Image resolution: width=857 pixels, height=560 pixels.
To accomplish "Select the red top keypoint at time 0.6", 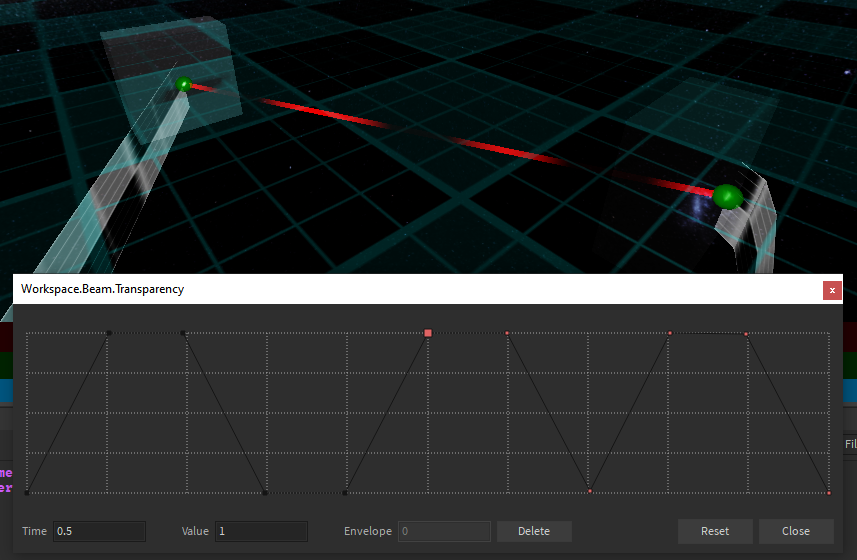I will coord(507,333).
